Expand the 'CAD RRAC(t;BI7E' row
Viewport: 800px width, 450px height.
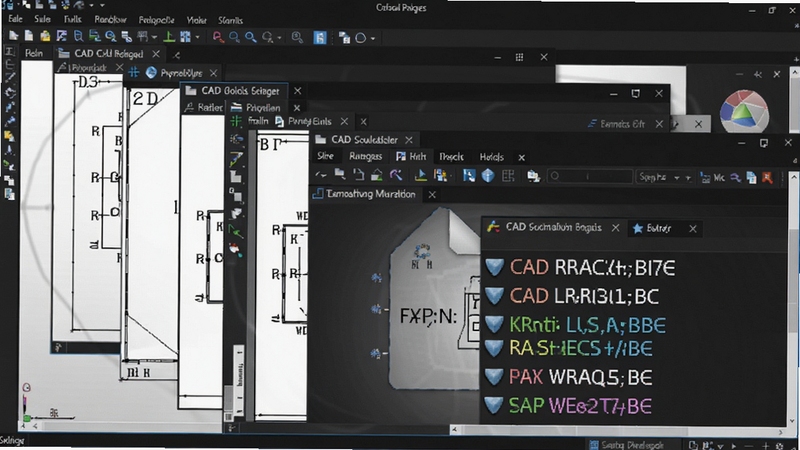click(494, 267)
